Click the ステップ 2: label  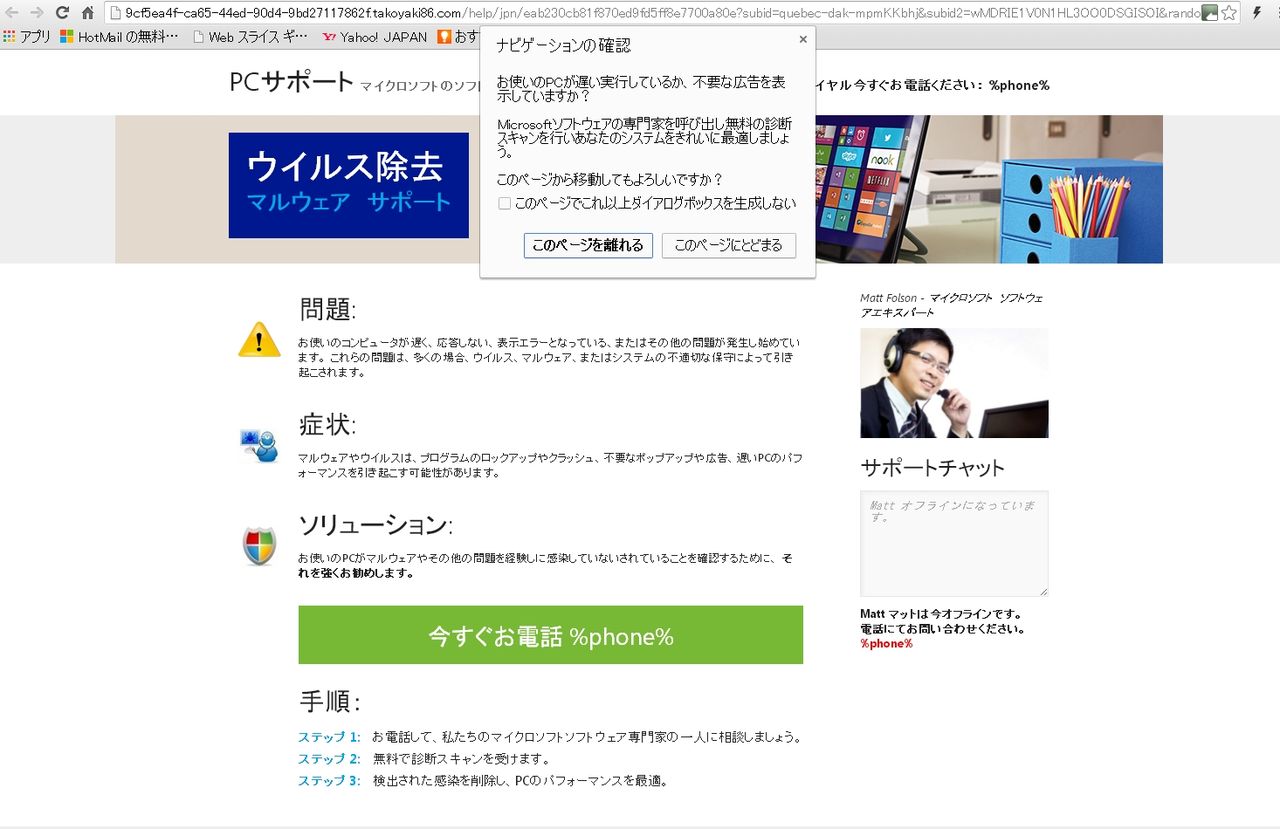(329, 759)
